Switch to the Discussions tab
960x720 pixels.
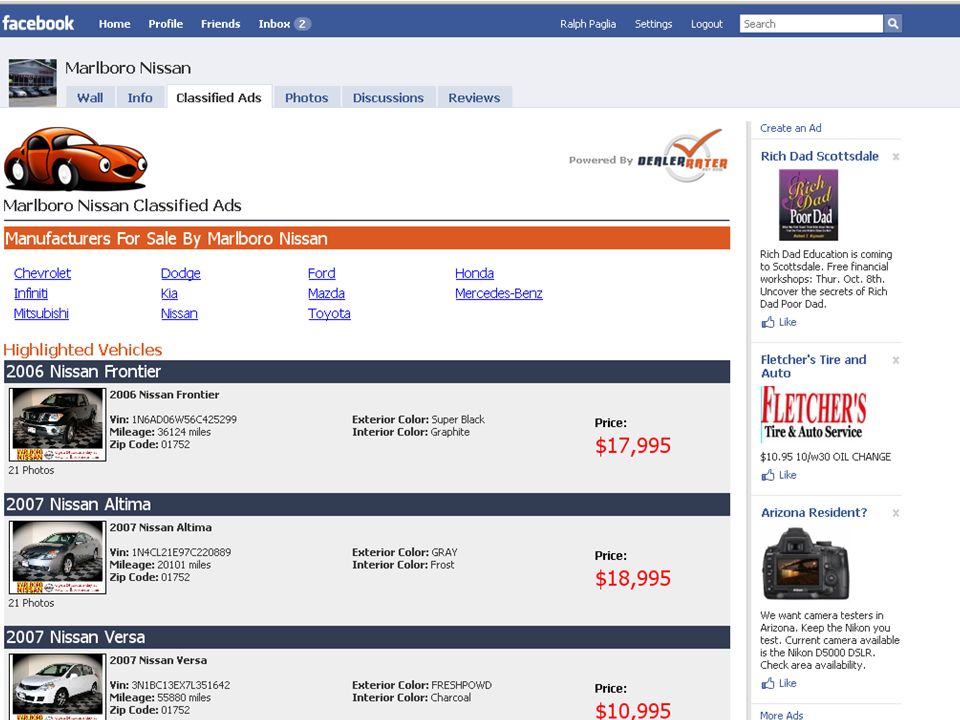[x=388, y=97]
